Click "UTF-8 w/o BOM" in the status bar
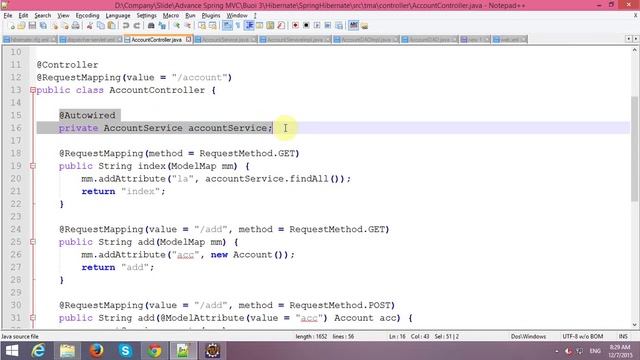 [582, 336]
